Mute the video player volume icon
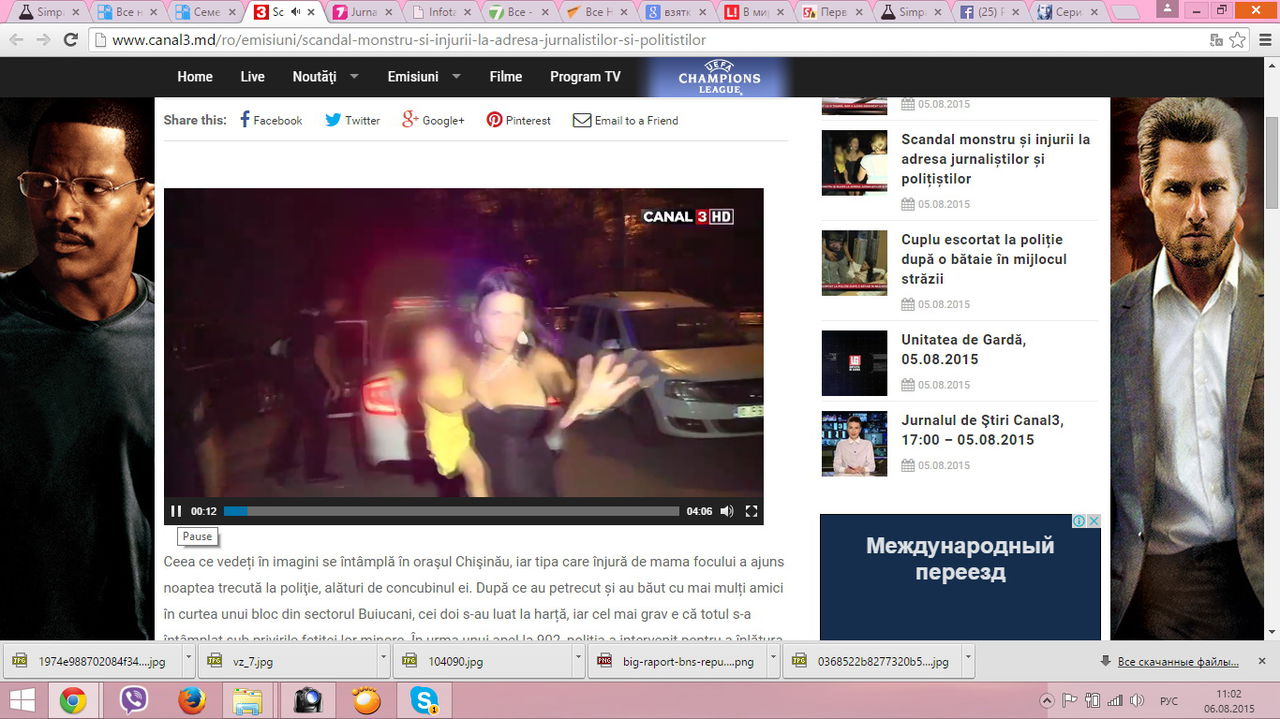 pyautogui.click(x=727, y=511)
